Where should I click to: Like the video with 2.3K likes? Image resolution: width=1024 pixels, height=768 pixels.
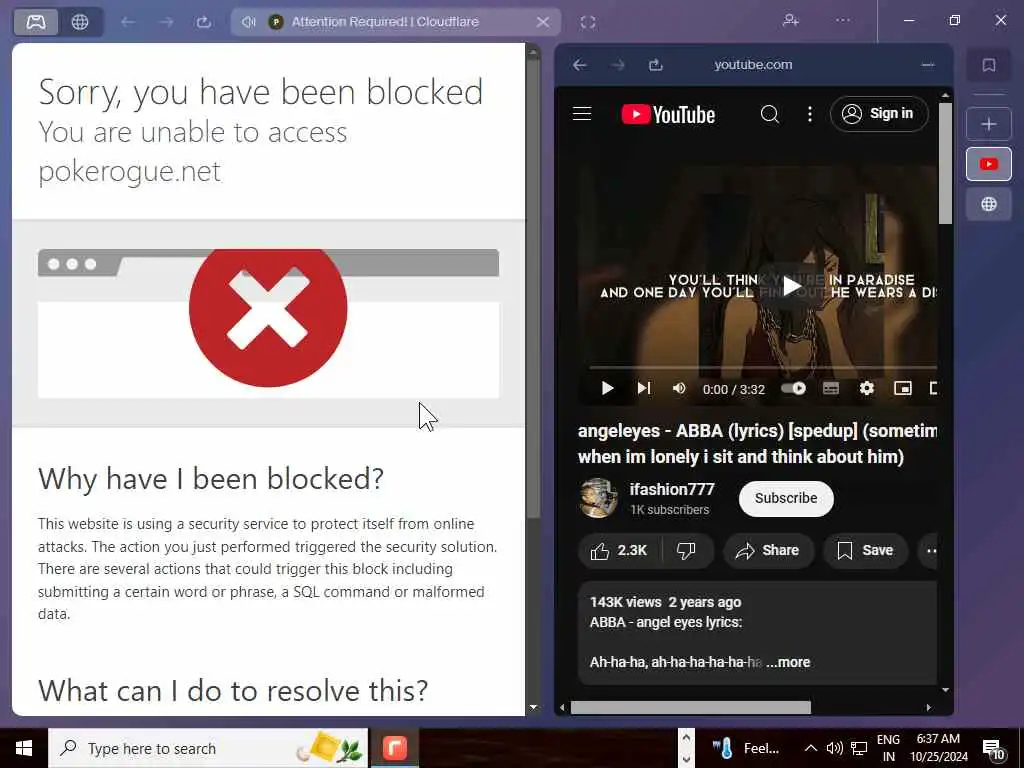pyautogui.click(x=619, y=551)
